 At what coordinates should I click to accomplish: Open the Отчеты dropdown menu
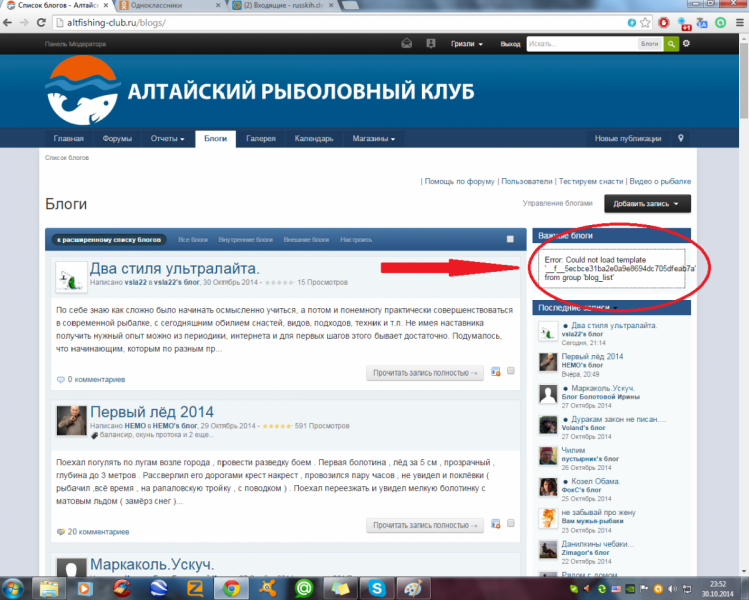(167, 139)
